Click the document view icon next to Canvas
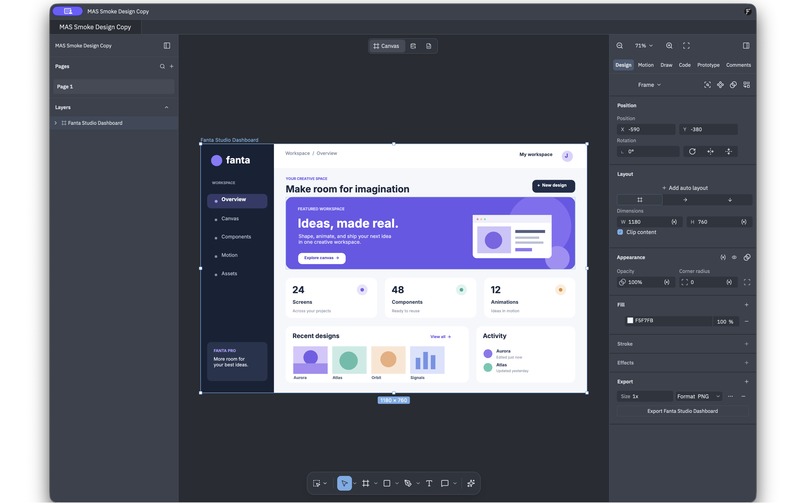The height and width of the screenshot is (504, 806). click(429, 46)
